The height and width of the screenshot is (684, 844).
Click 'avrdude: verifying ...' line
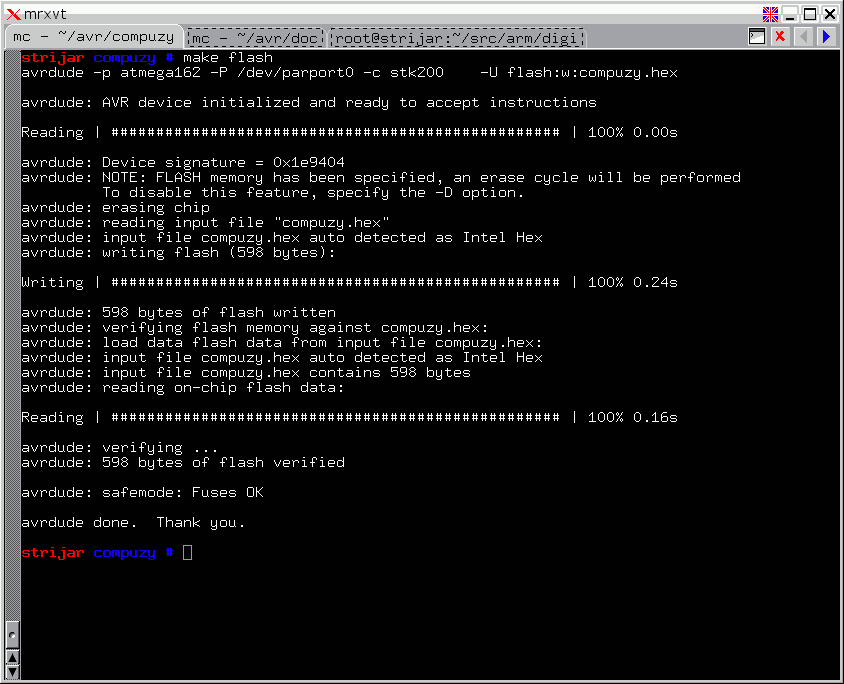click(119, 448)
